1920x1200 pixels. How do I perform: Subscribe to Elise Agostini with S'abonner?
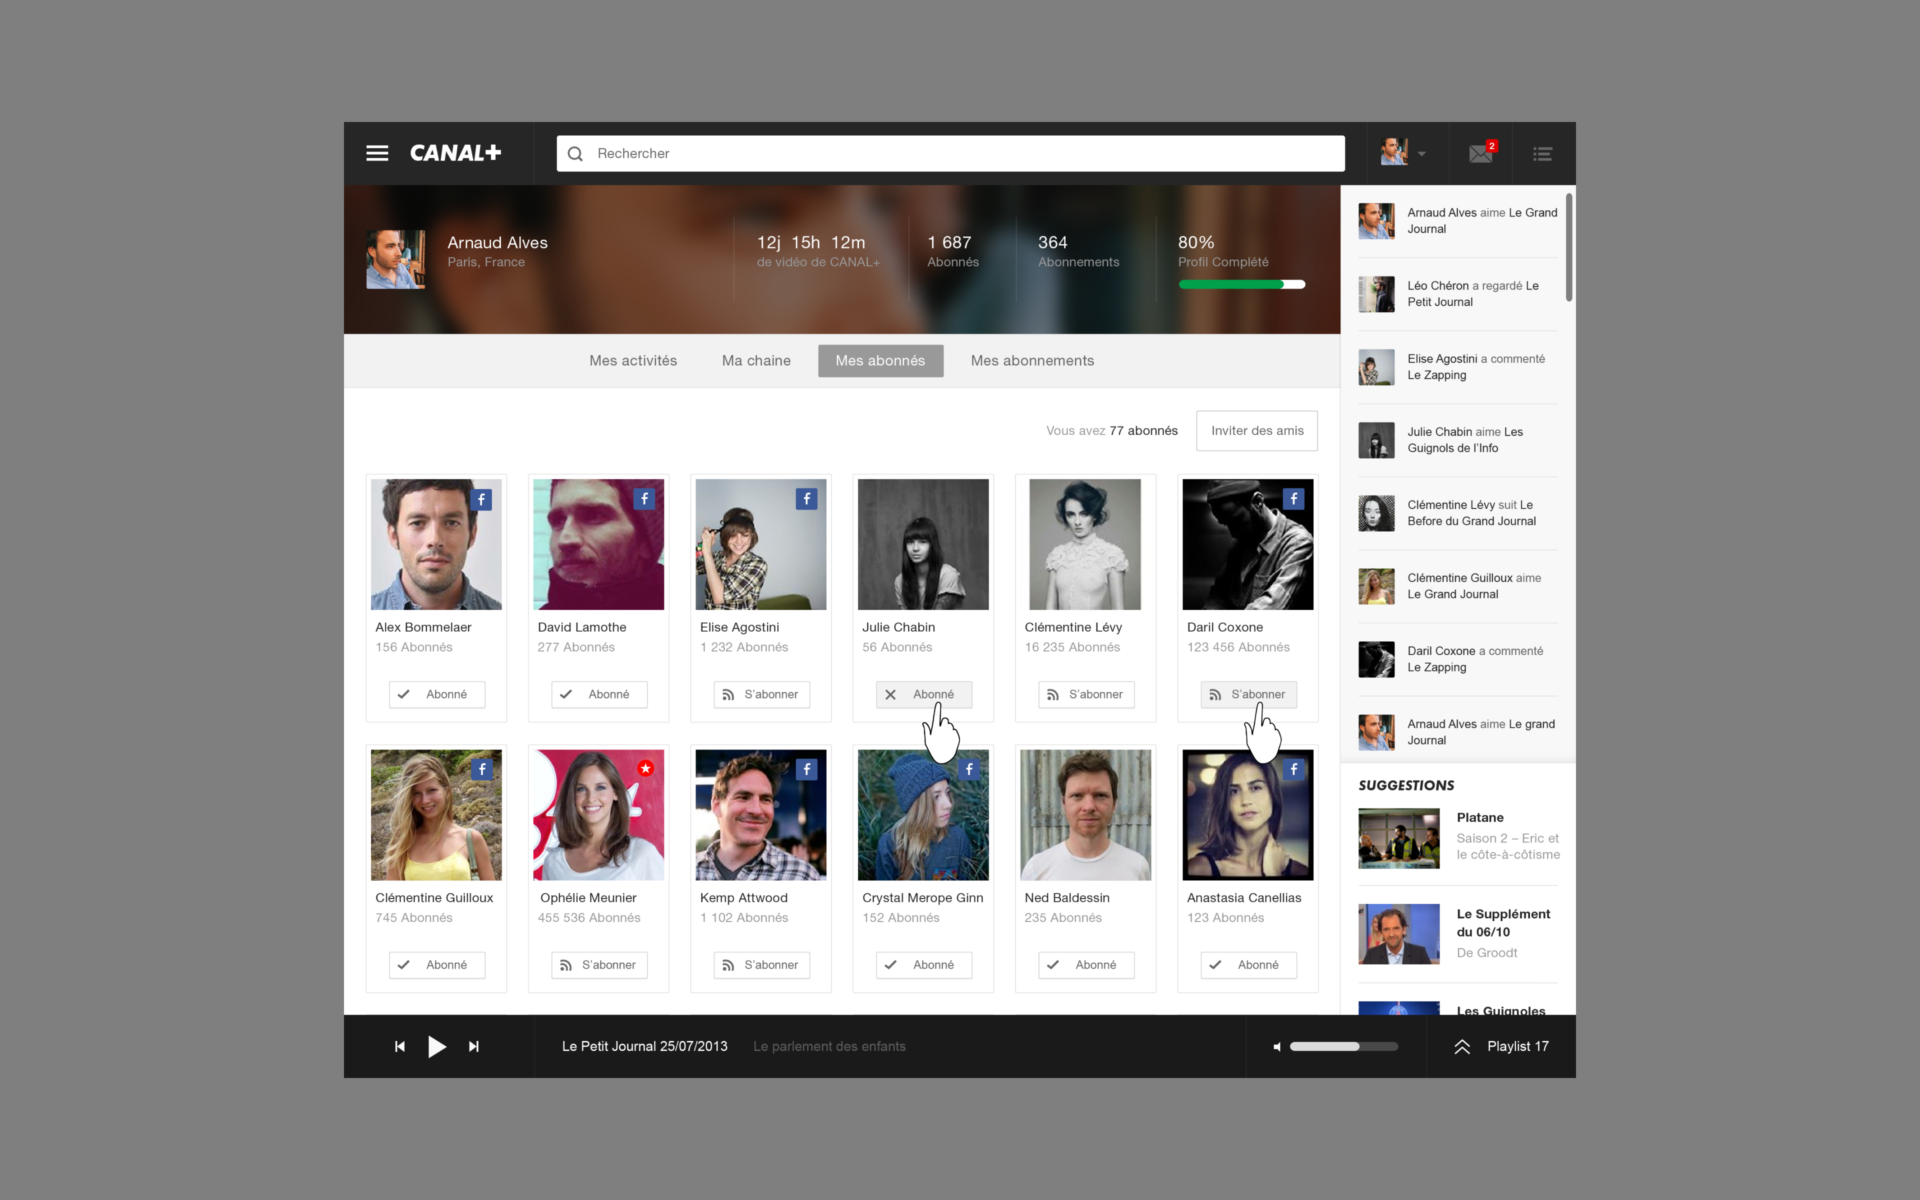click(761, 694)
